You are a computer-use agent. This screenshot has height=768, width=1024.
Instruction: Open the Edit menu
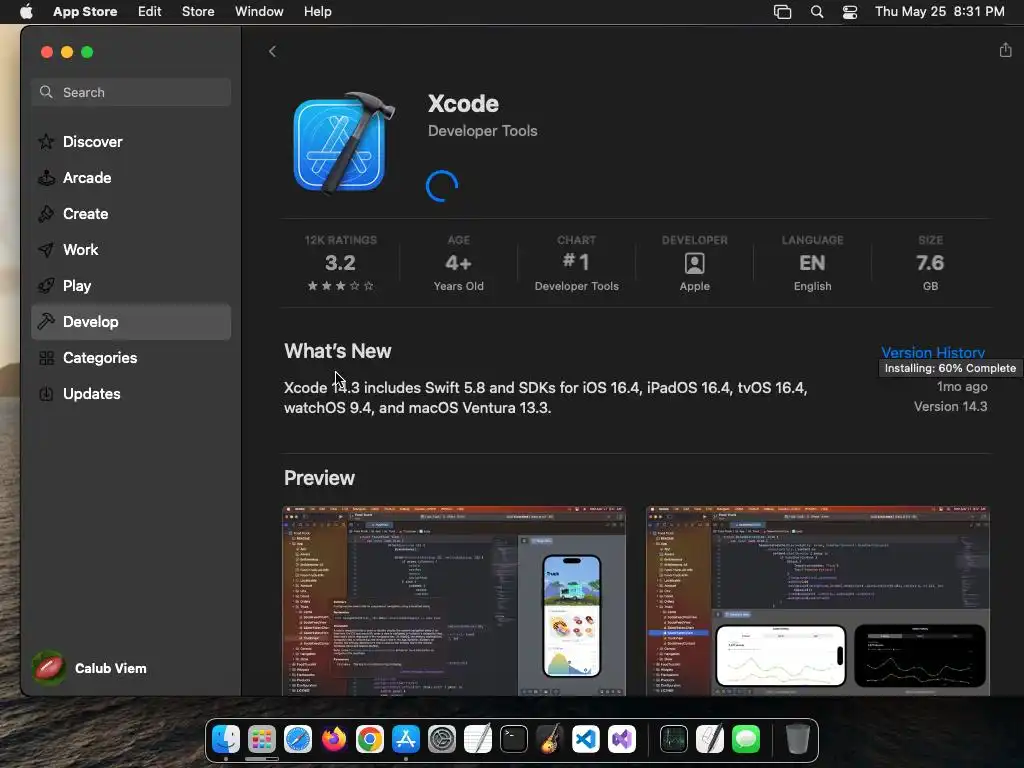click(x=150, y=12)
